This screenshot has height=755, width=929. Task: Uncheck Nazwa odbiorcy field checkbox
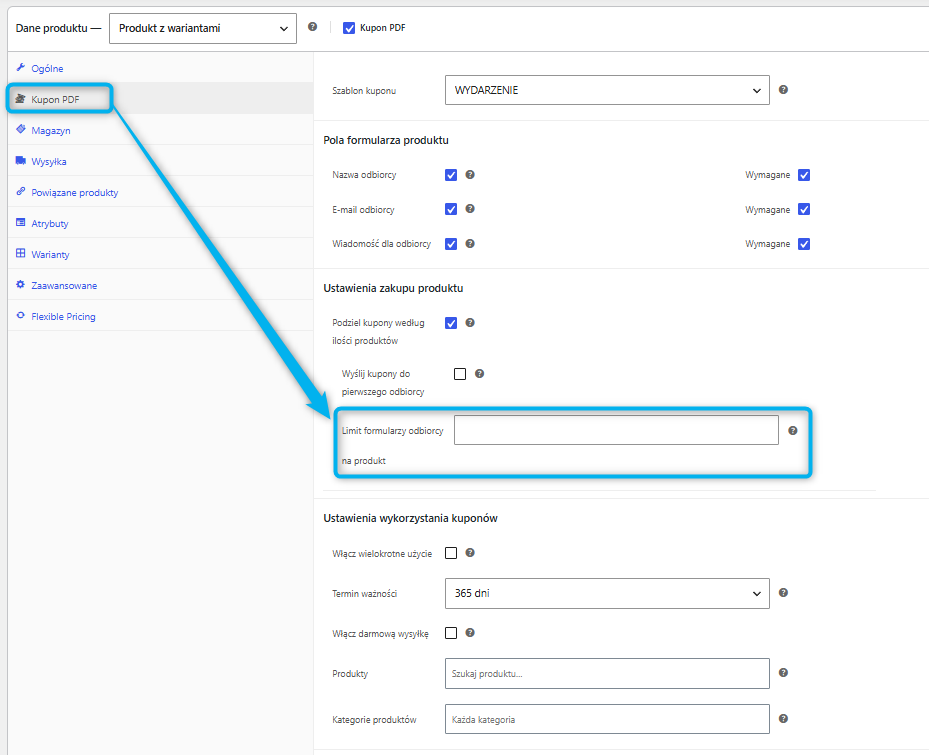tap(451, 175)
